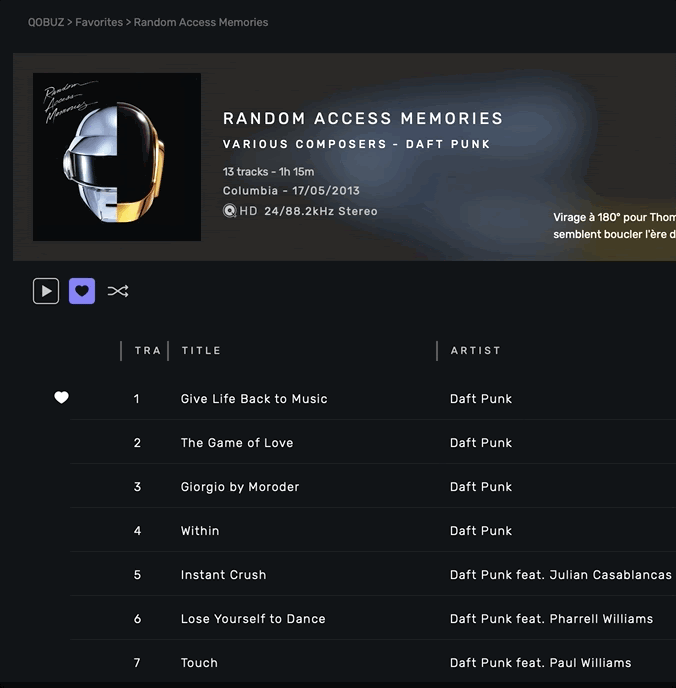This screenshot has height=688, width=676.
Task: Click track number 3
Action: (137, 487)
